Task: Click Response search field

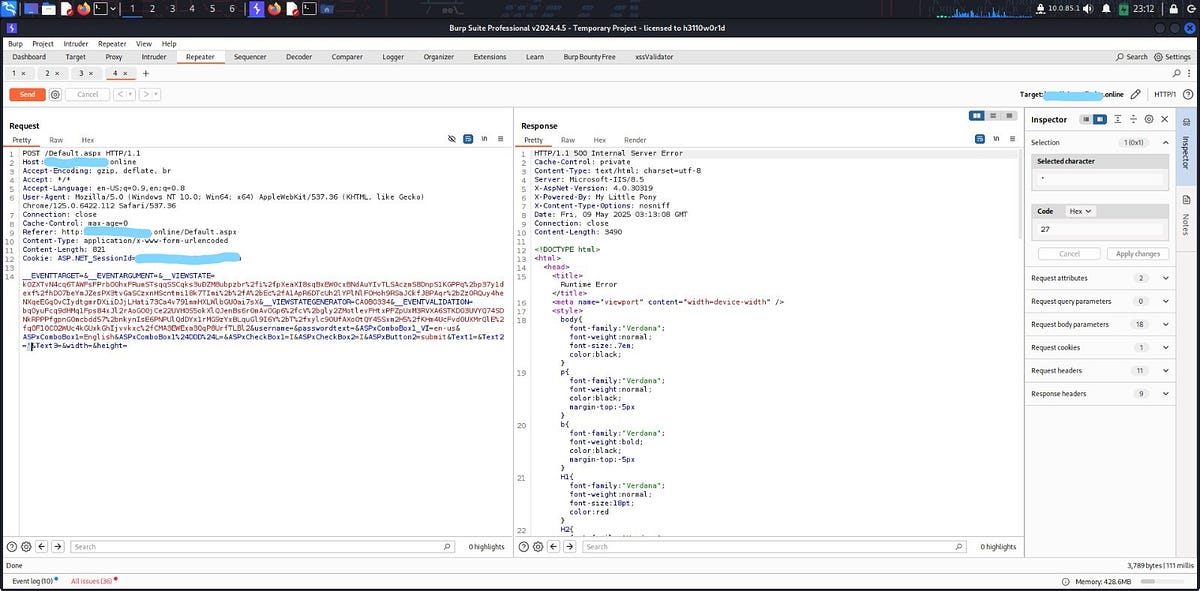Action: [772, 547]
